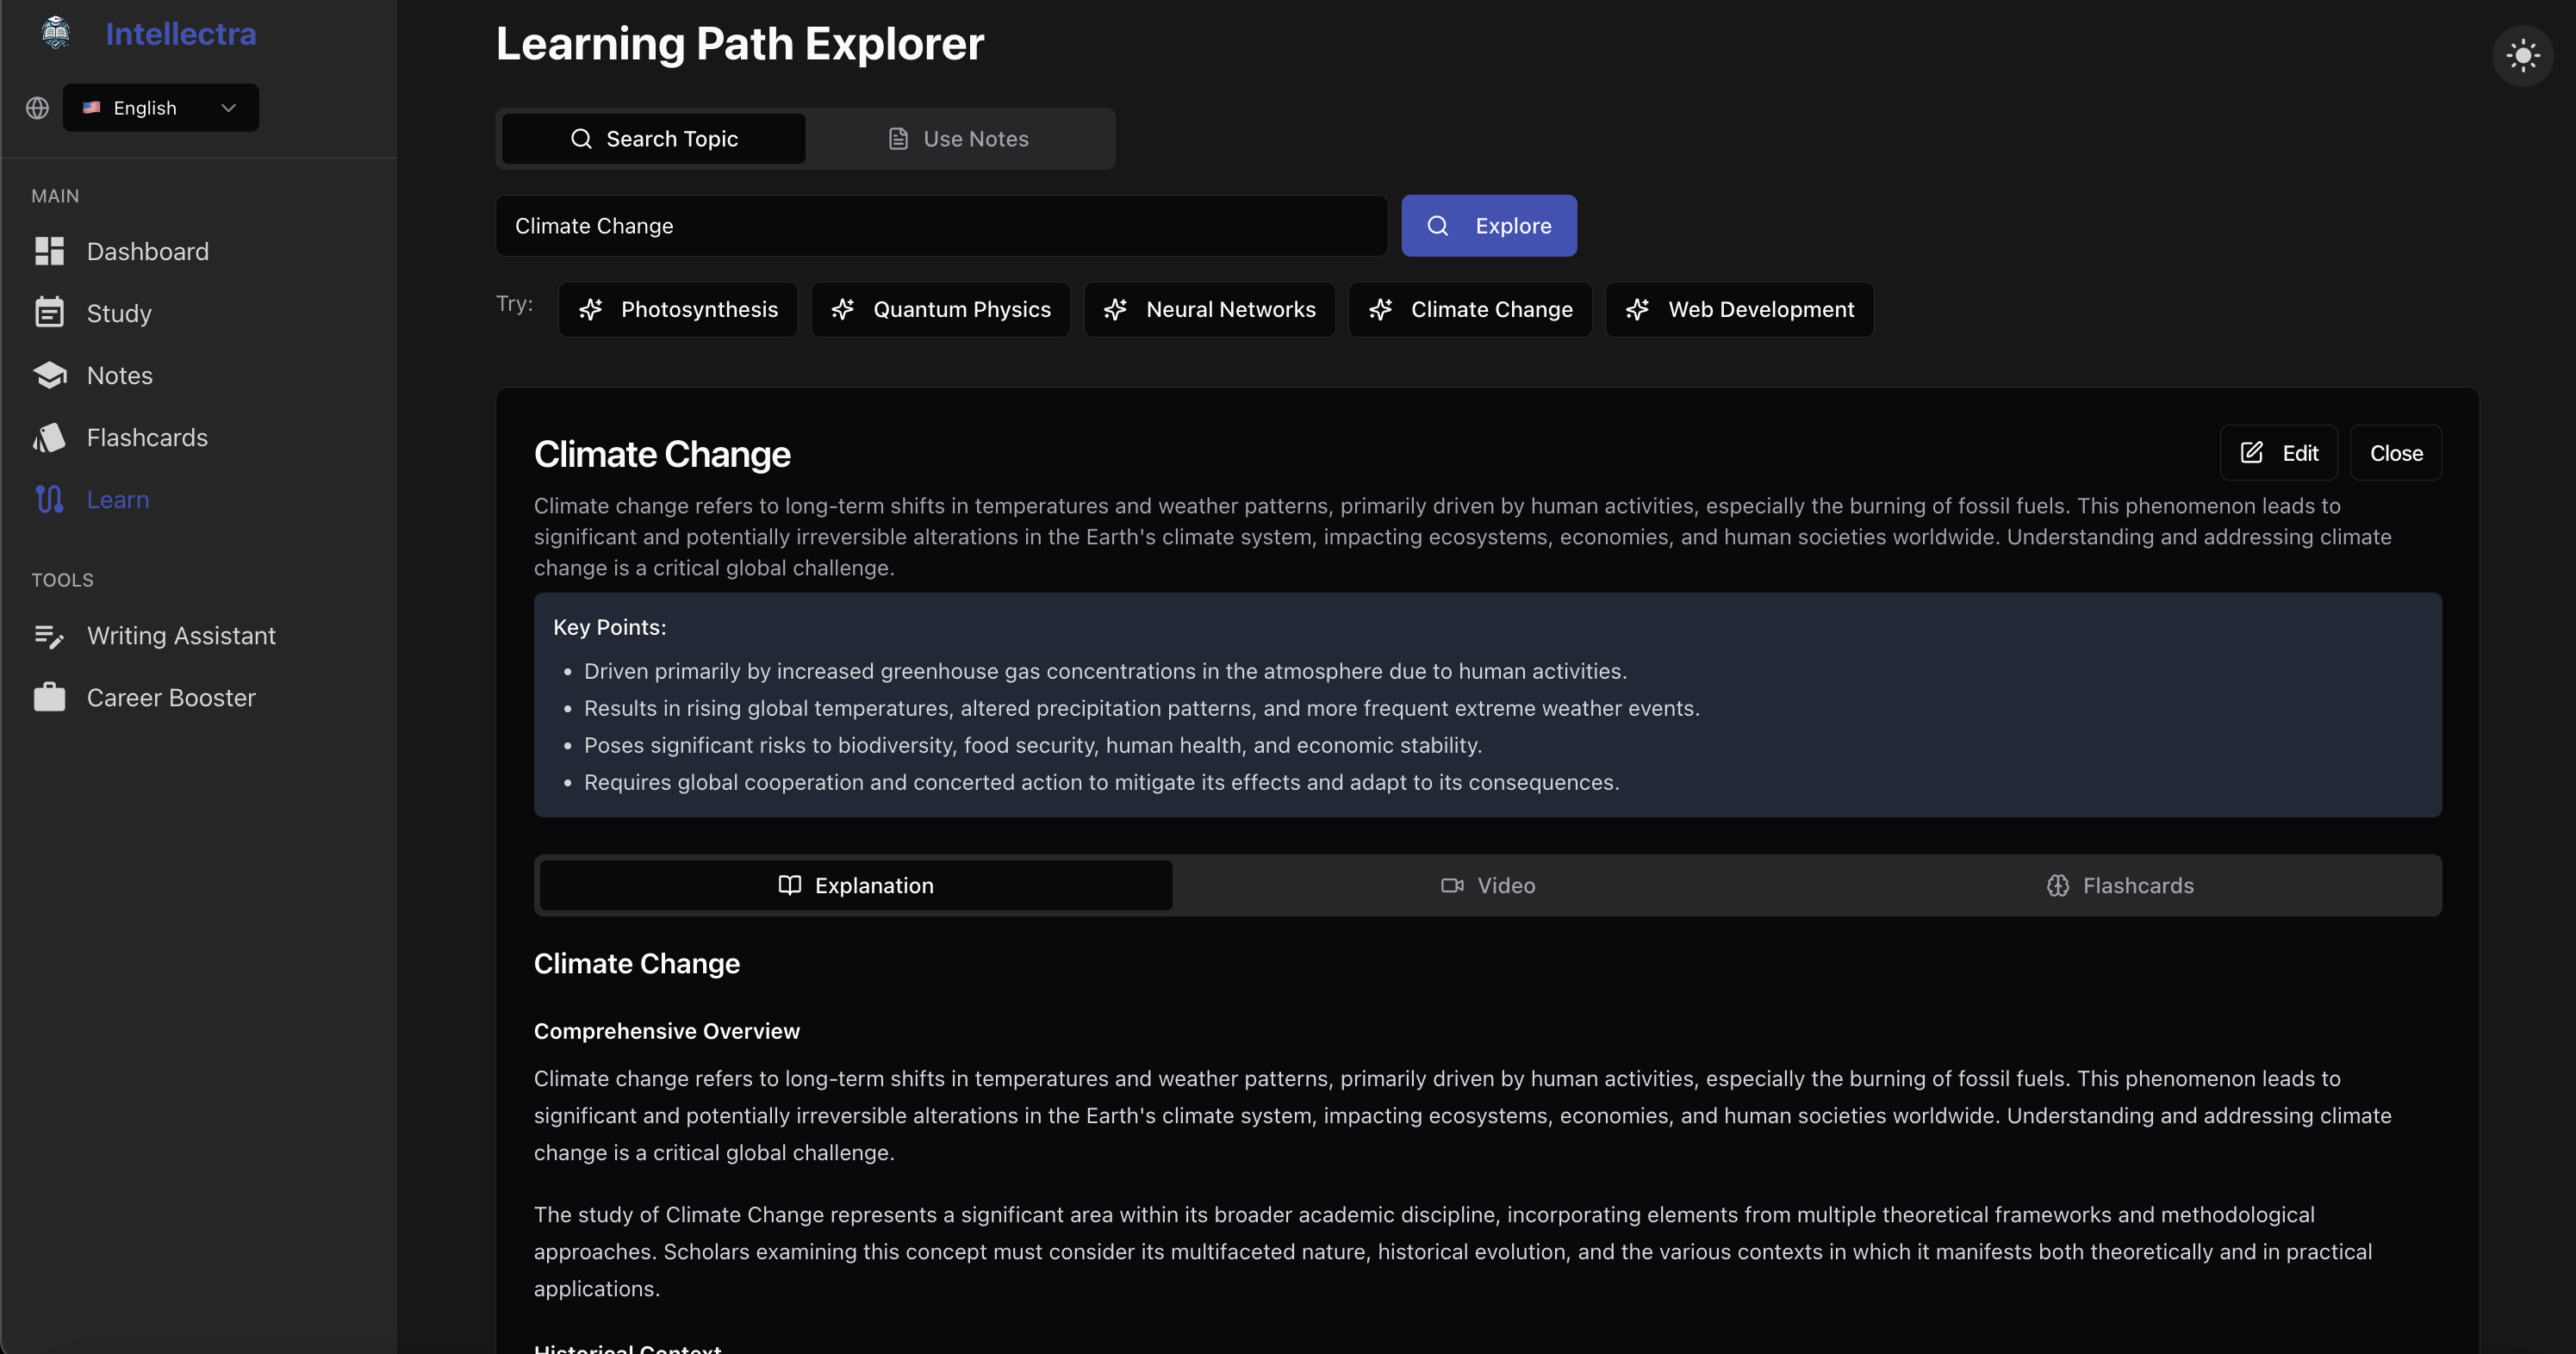Click the topic search input field
The image size is (2576, 1354).
coord(940,226)
